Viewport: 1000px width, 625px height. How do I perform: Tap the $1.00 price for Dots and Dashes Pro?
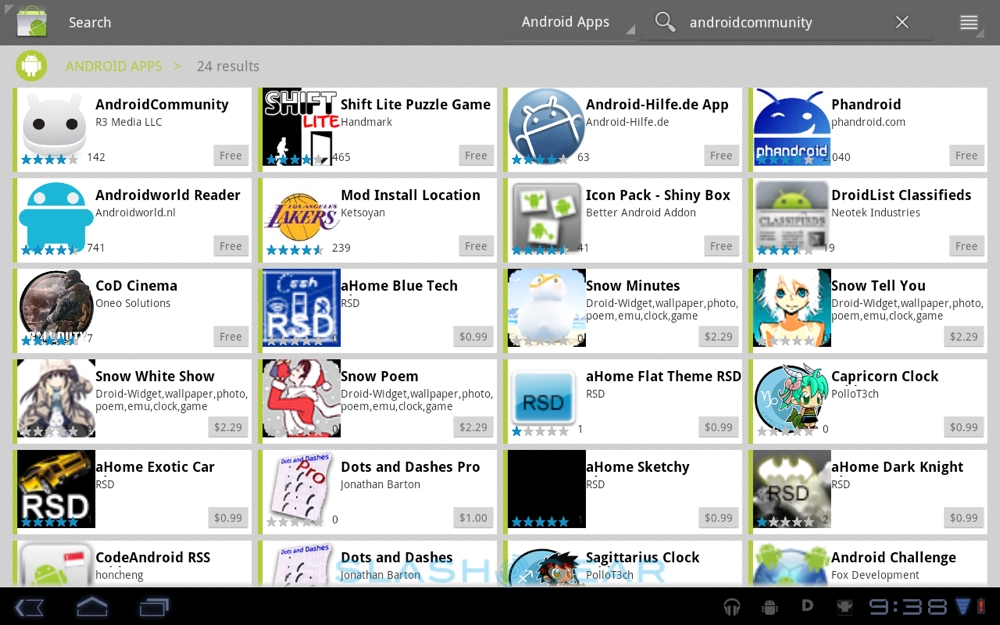[473, 518]
